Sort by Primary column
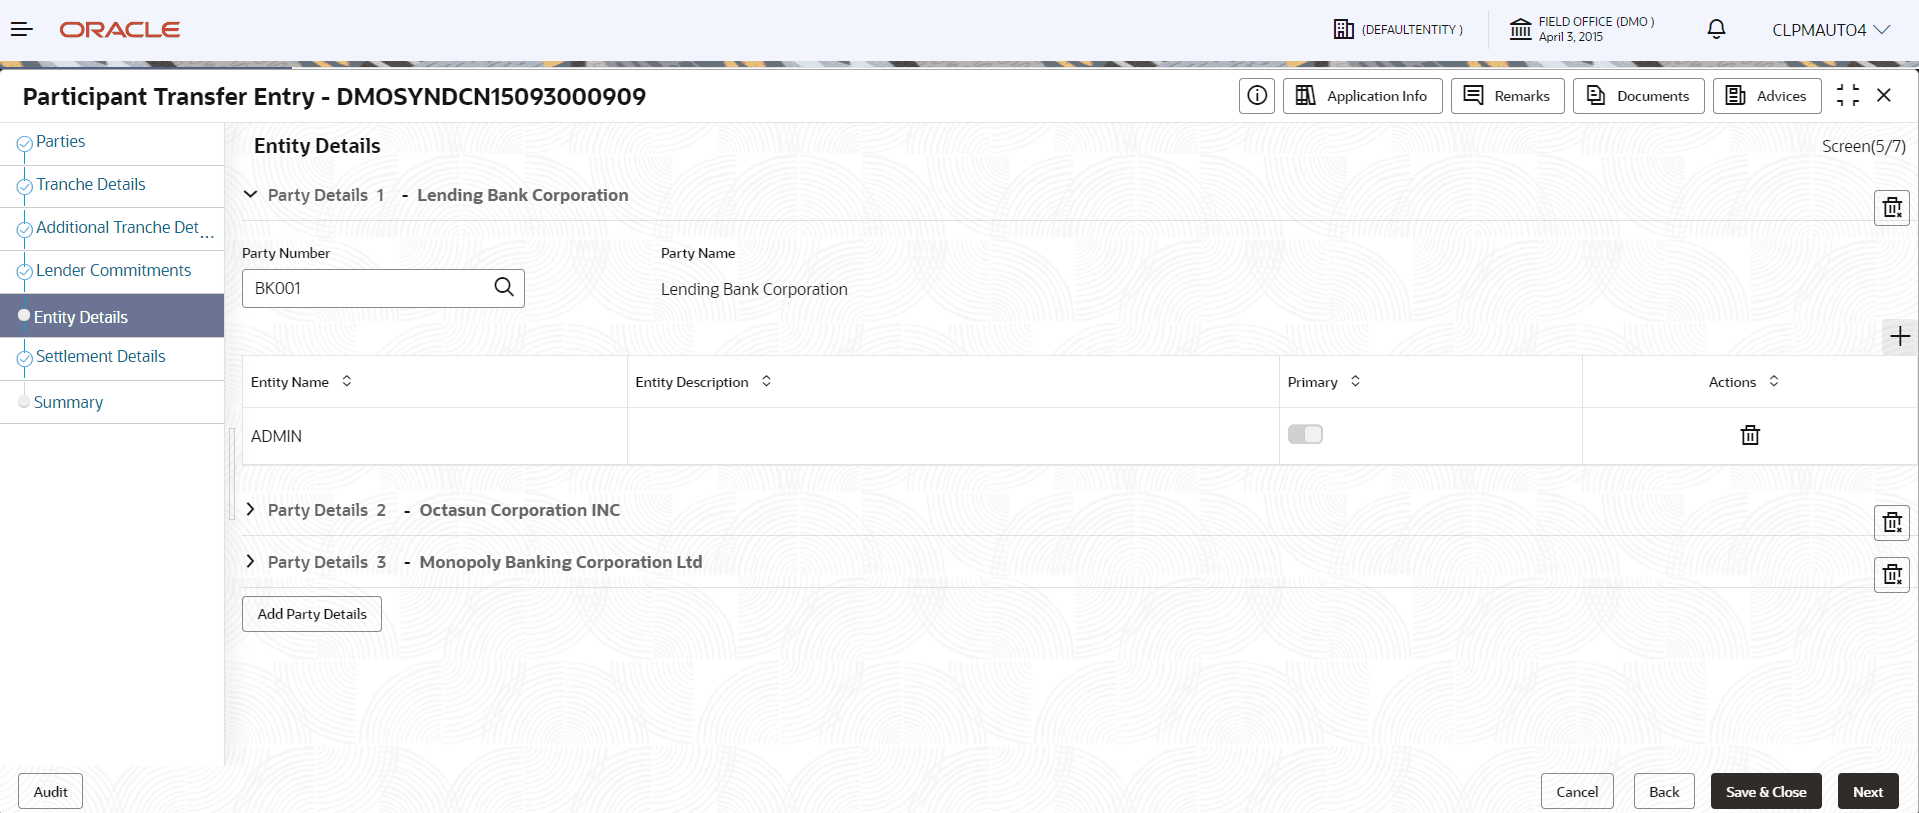The height and width of the screenshot is (813, 1919). tap(1356, 381)
